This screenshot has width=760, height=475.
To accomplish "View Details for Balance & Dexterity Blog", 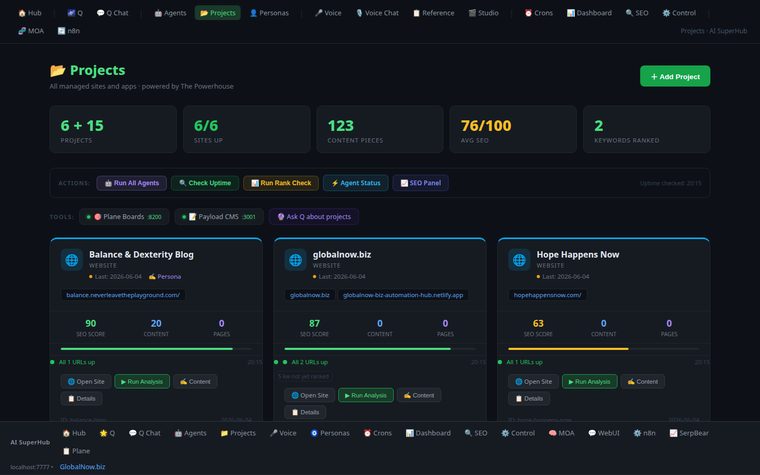I will (x=81, y=398).
